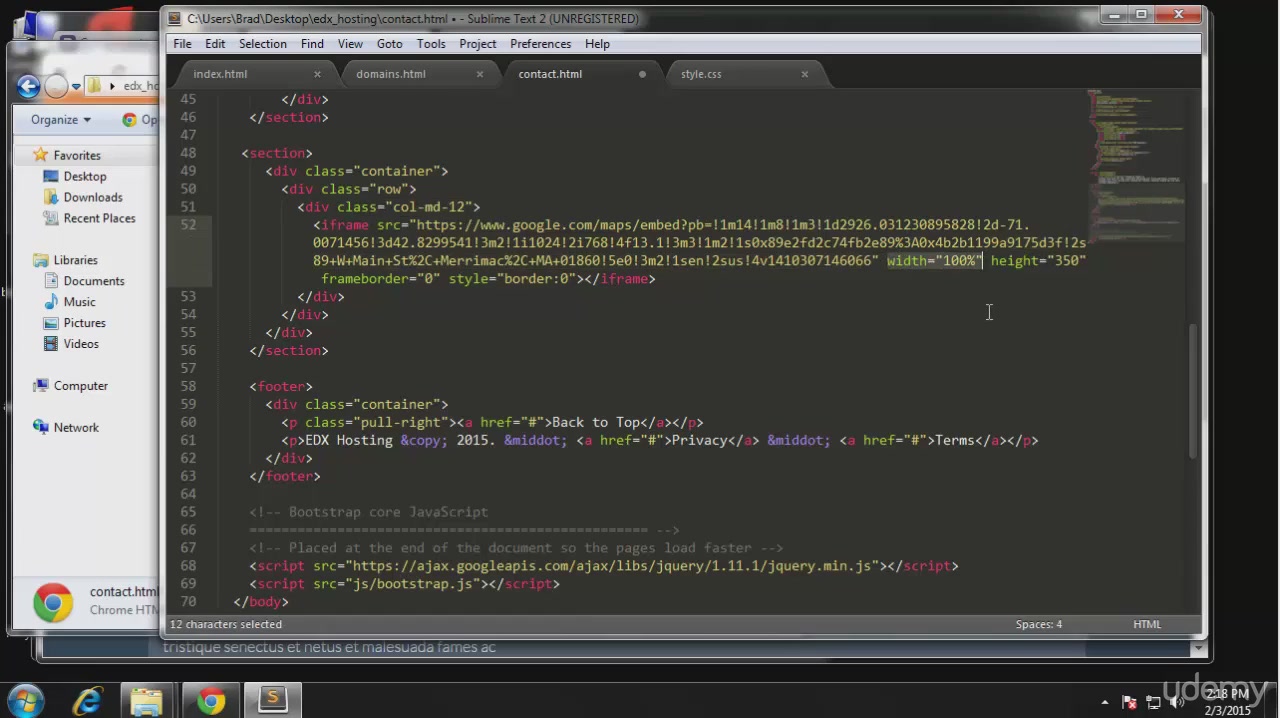This screenshot has width=1280, height=718.
Task: Click the Bootstrap core JavaScript comment
Action: (x=369, y=512)
